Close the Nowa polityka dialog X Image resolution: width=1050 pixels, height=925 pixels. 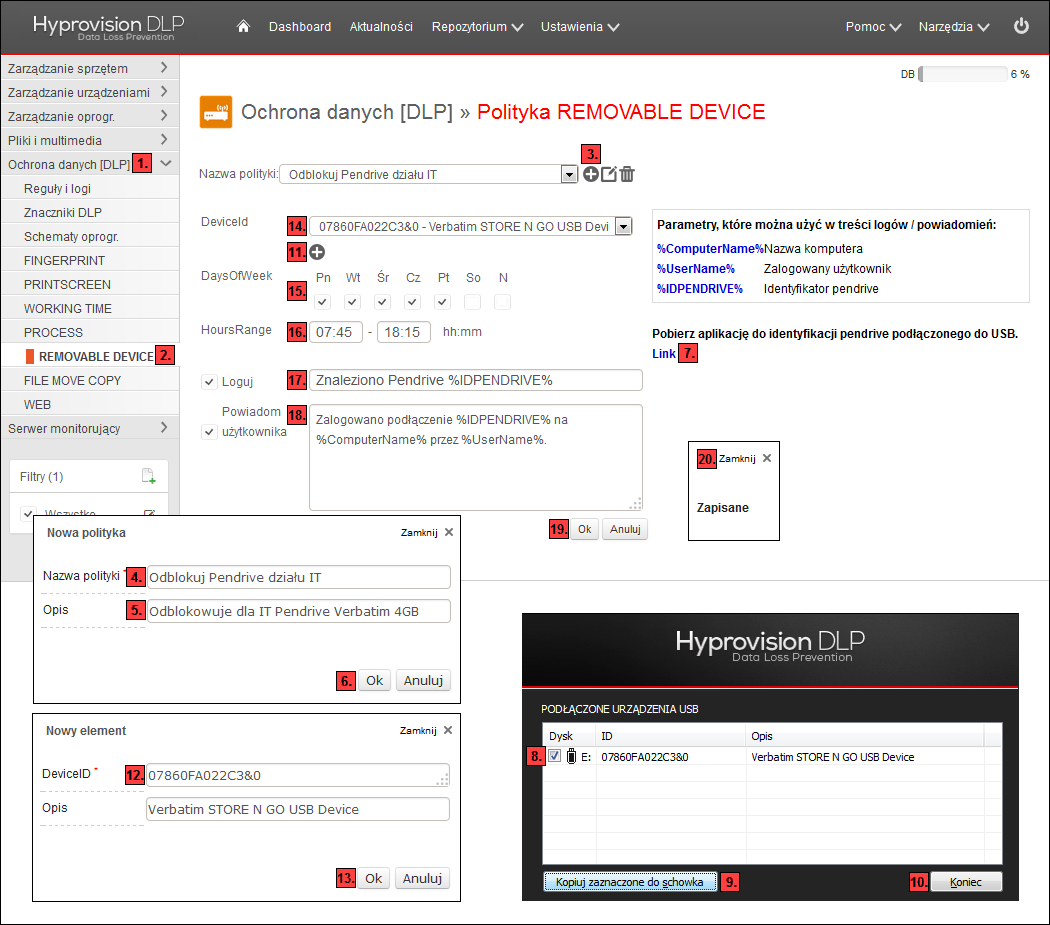(x=449, y=532)
